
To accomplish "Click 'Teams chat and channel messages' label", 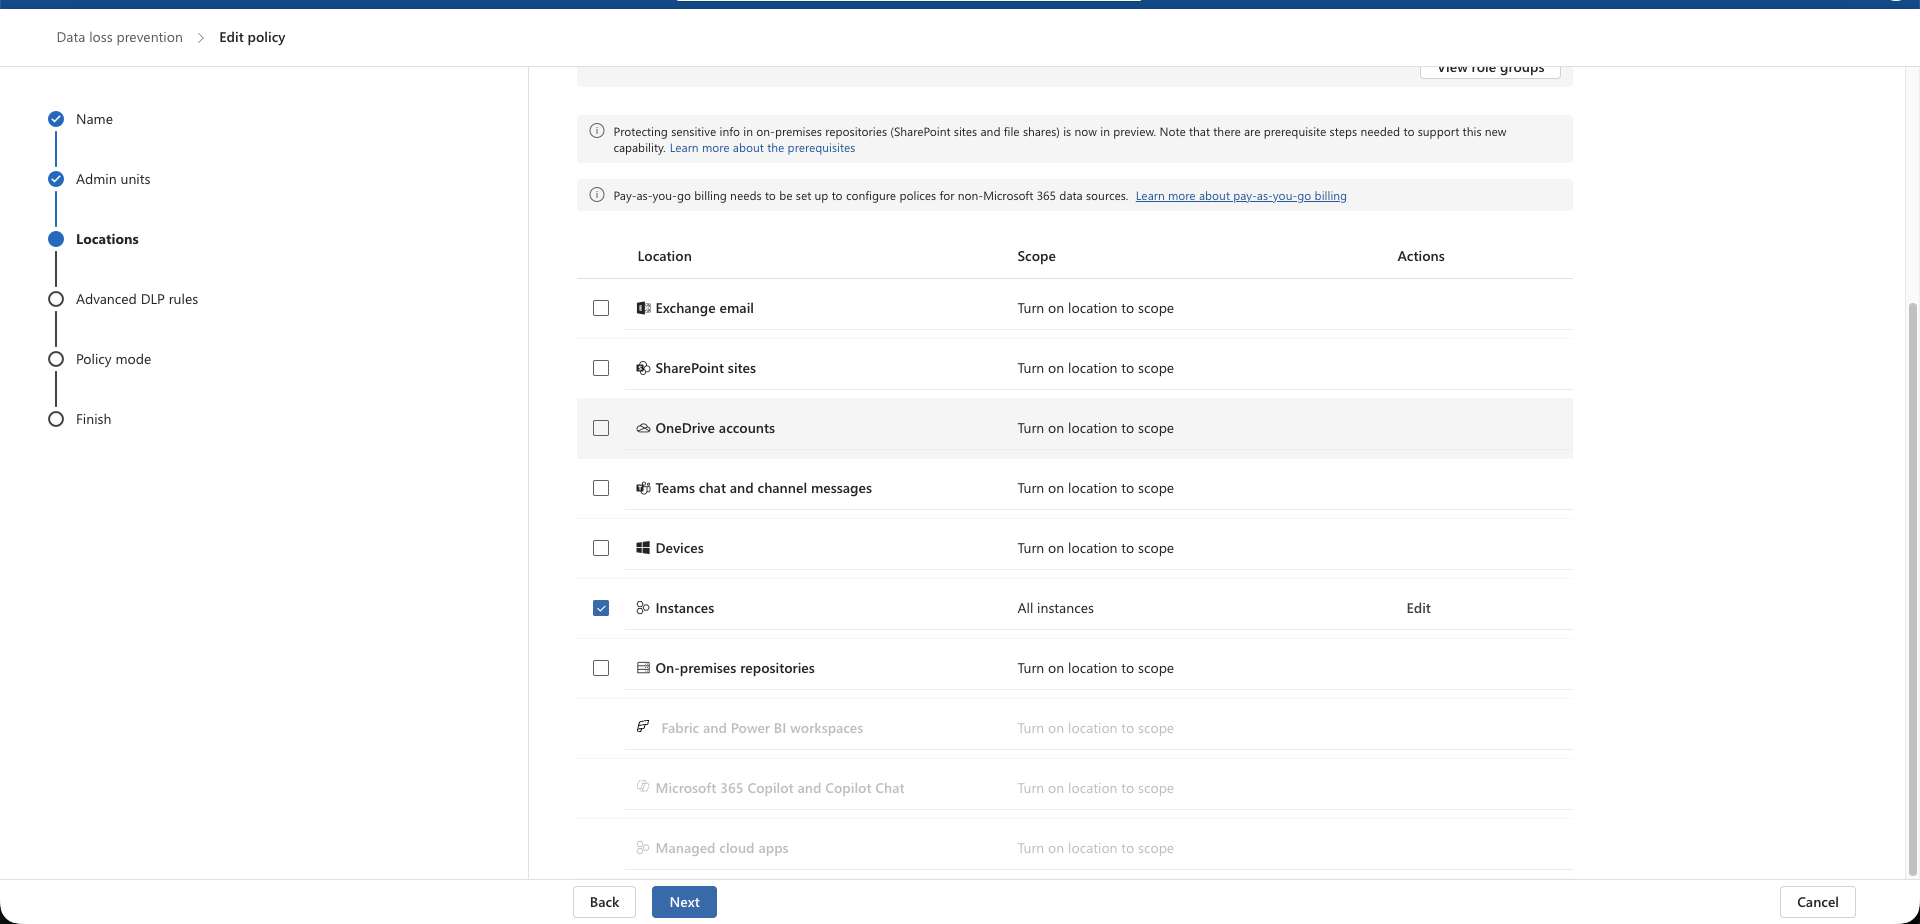I will tap(763, 488).
